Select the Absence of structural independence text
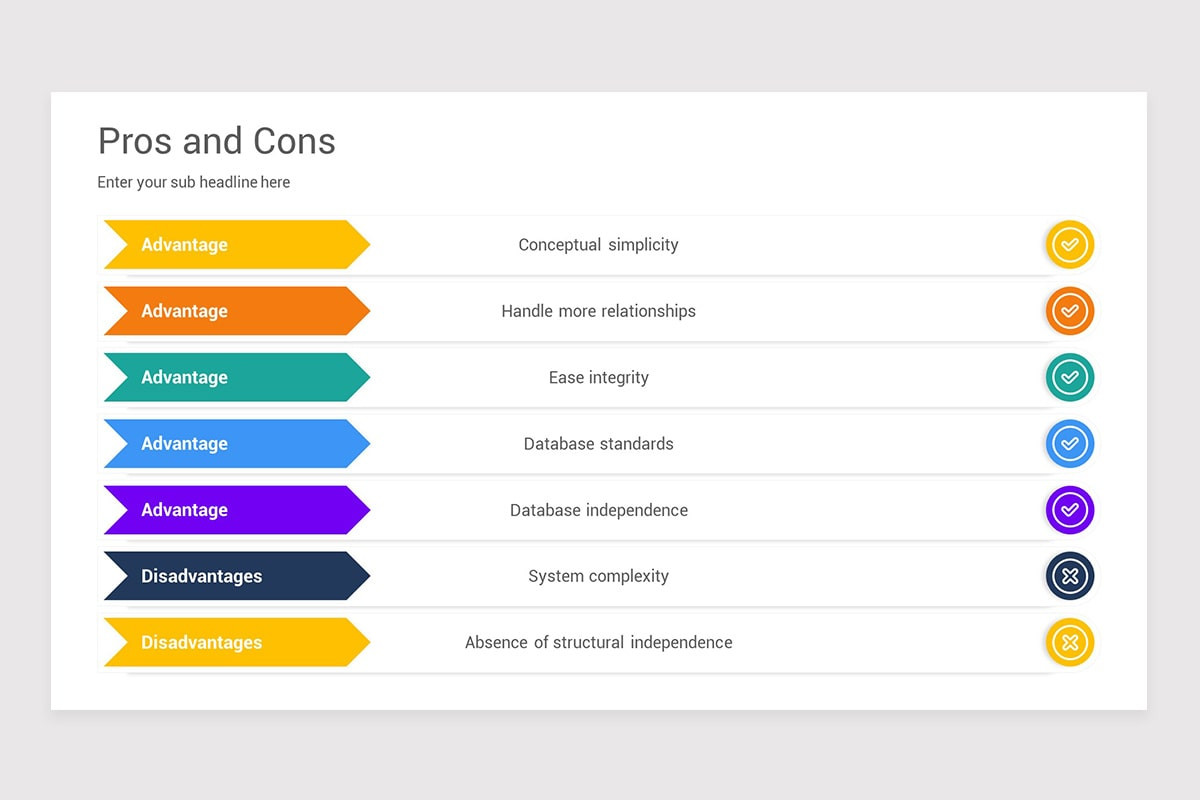Image resolution: width=1200 pixels, height=800 pixels. (598, 642)
